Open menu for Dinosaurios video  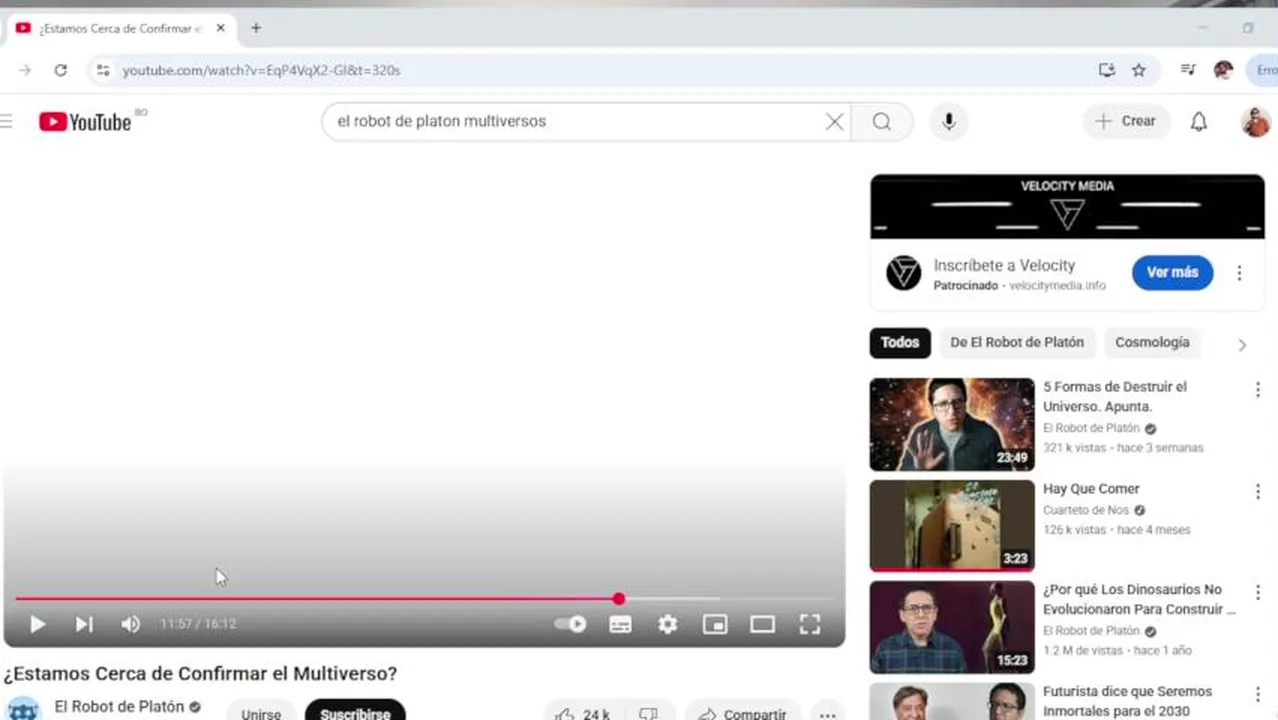pyautogui.click(x=1257, y=592)
